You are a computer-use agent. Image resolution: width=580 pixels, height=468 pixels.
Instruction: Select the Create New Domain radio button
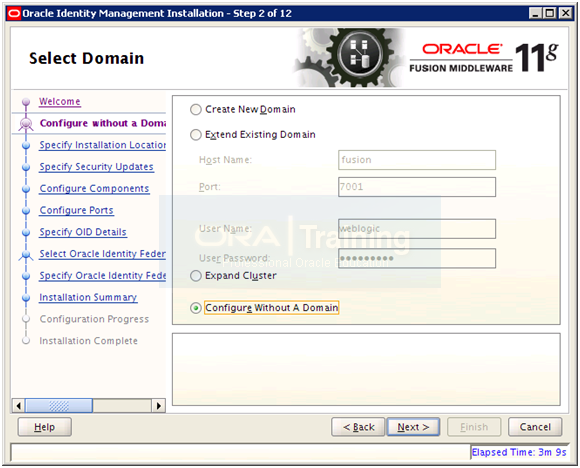(196, 110)
